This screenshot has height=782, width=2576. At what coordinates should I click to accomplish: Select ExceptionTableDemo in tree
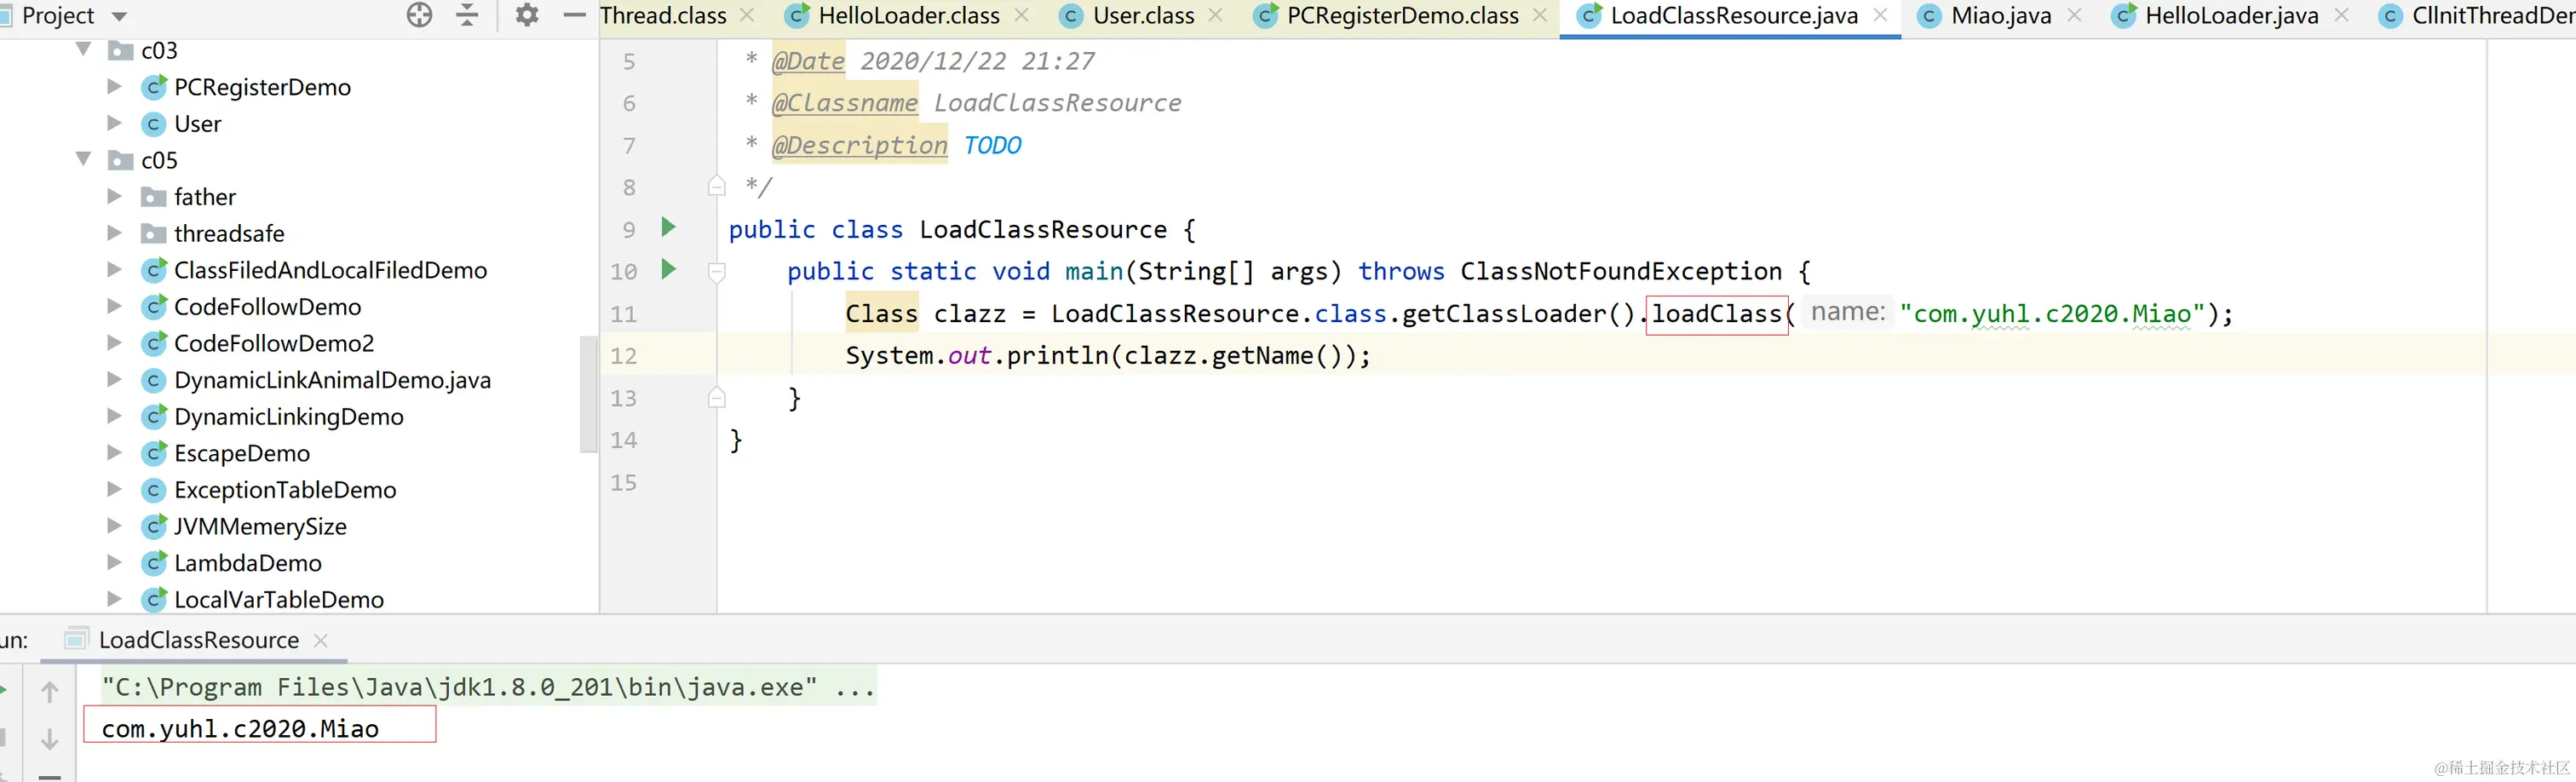click(285, 490)
